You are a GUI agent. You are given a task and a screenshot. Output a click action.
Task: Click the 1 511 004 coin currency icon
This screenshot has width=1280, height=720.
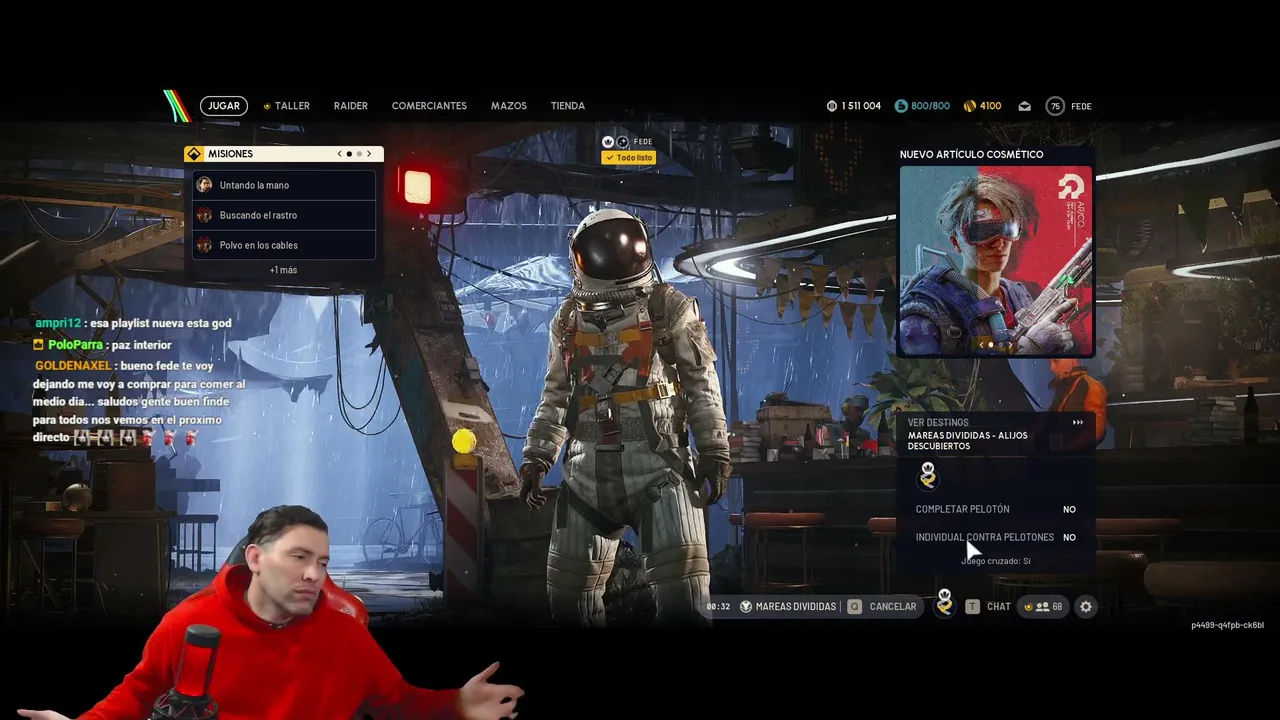(832, 106)
